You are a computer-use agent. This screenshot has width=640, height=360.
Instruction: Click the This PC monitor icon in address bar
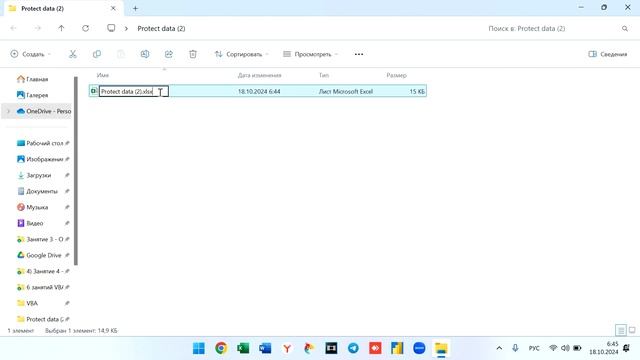111,28
